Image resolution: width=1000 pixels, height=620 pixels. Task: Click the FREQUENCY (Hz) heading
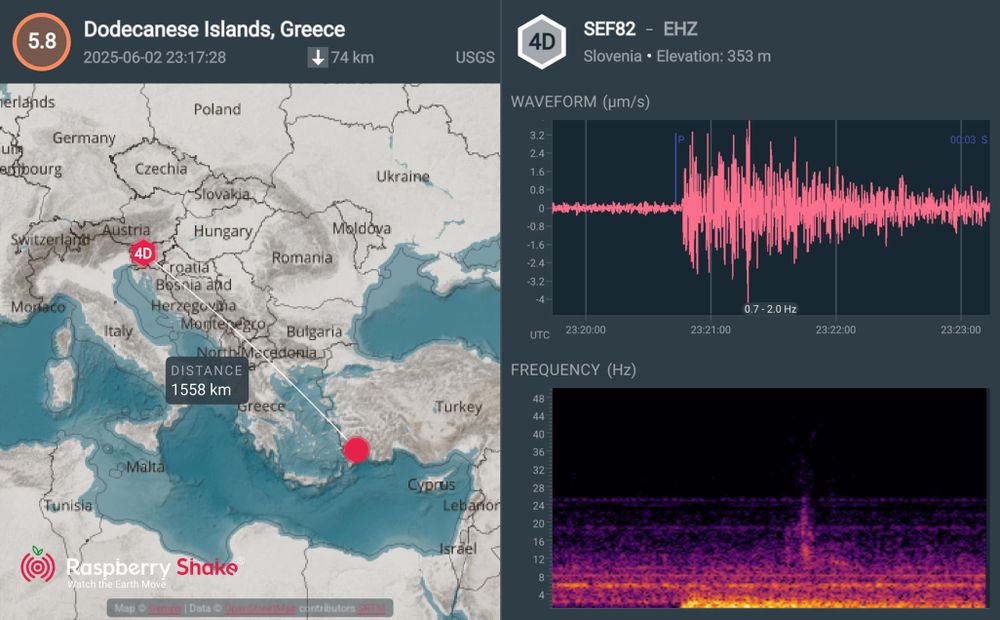573,370
